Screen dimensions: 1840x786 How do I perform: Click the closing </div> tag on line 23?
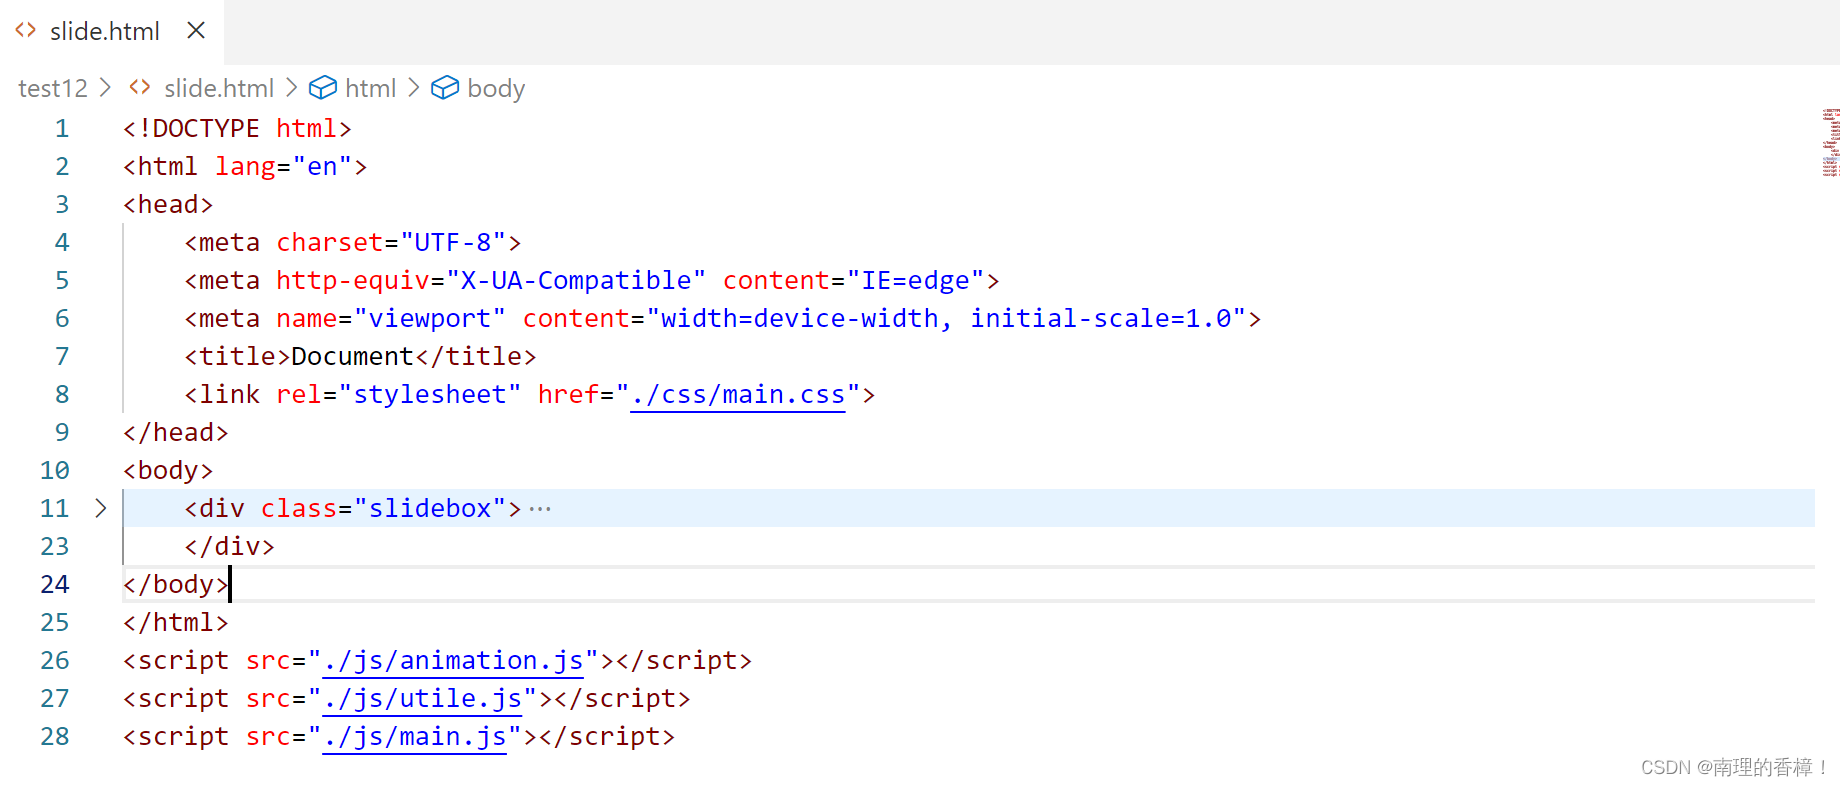230,547
